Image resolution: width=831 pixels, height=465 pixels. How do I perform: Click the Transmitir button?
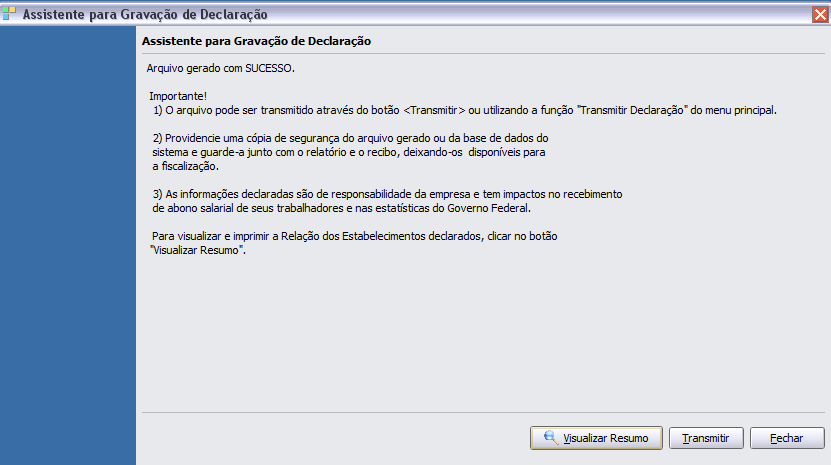pos(706,438)
